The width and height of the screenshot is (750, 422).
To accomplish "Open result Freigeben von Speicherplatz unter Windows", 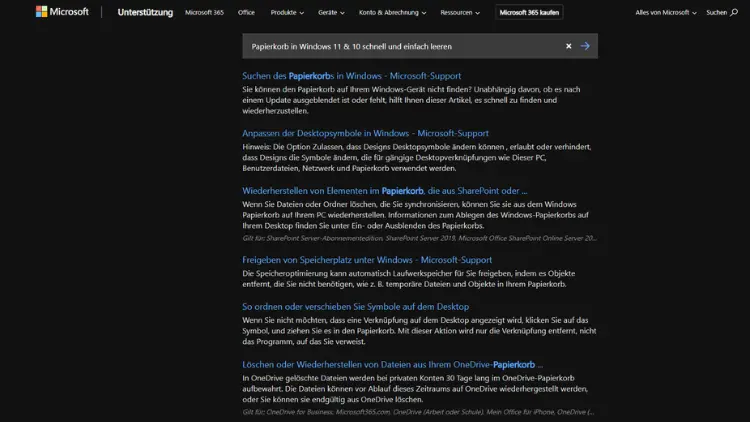I will (x=367, y=260).
